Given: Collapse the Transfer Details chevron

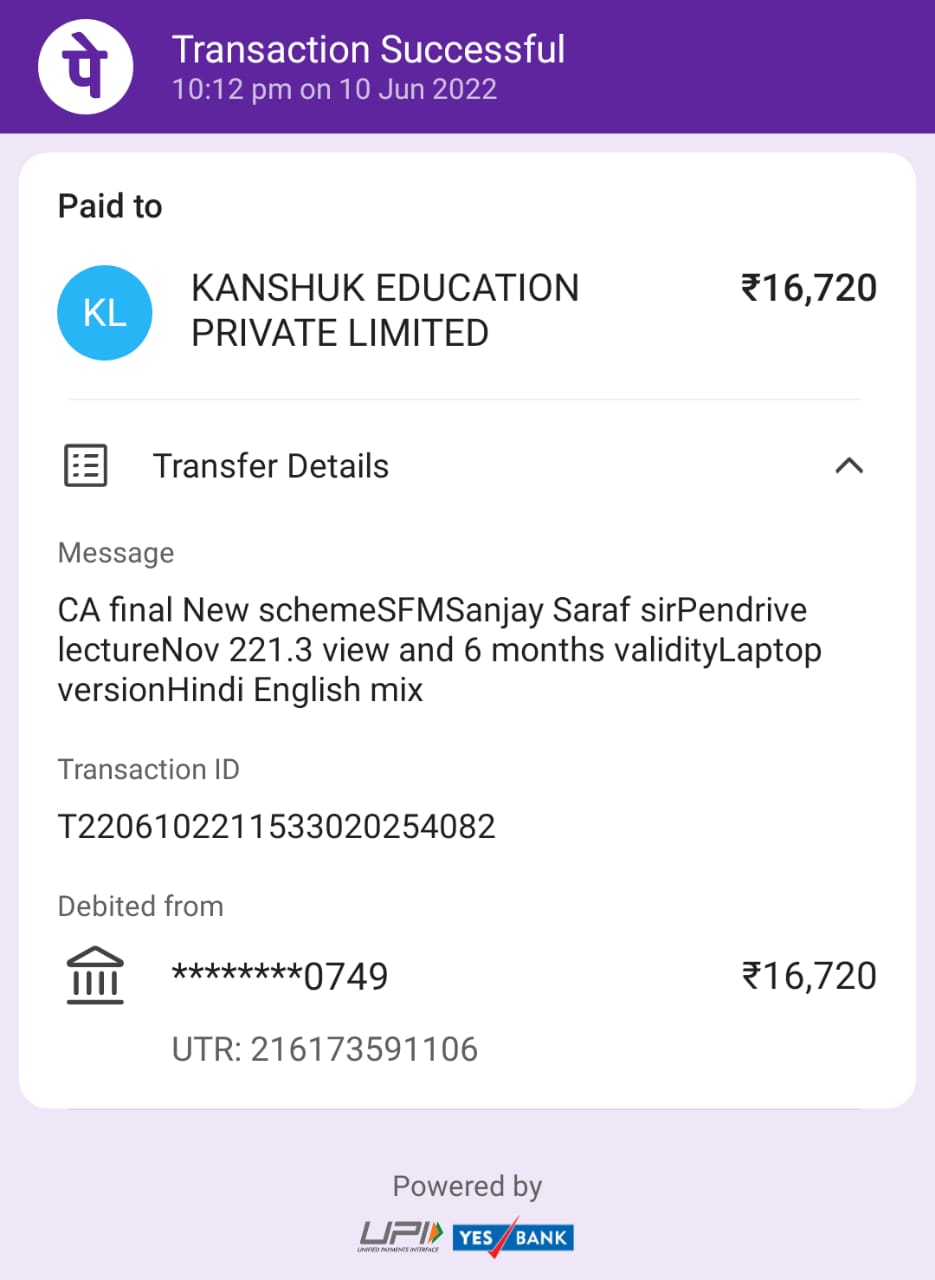Looking at the screenshot, I should click(849, 466).
